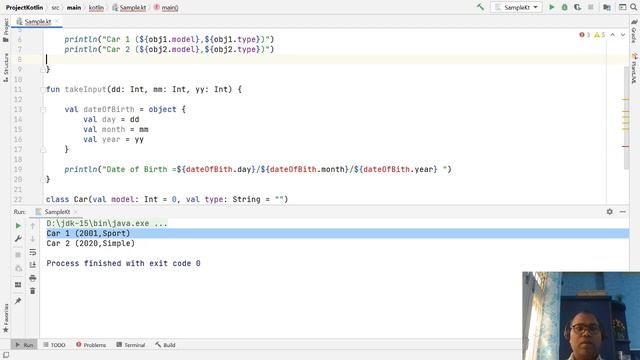Image resolution: width=640 pixels, height=360 pixels.
Task: Click the fold end marker on line 9
Action: point(43,69)
